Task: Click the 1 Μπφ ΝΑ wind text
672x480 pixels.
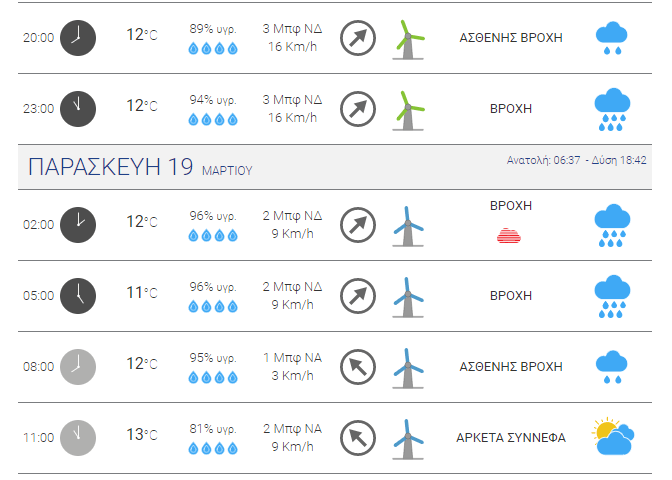Action: [x=292, y=358]
